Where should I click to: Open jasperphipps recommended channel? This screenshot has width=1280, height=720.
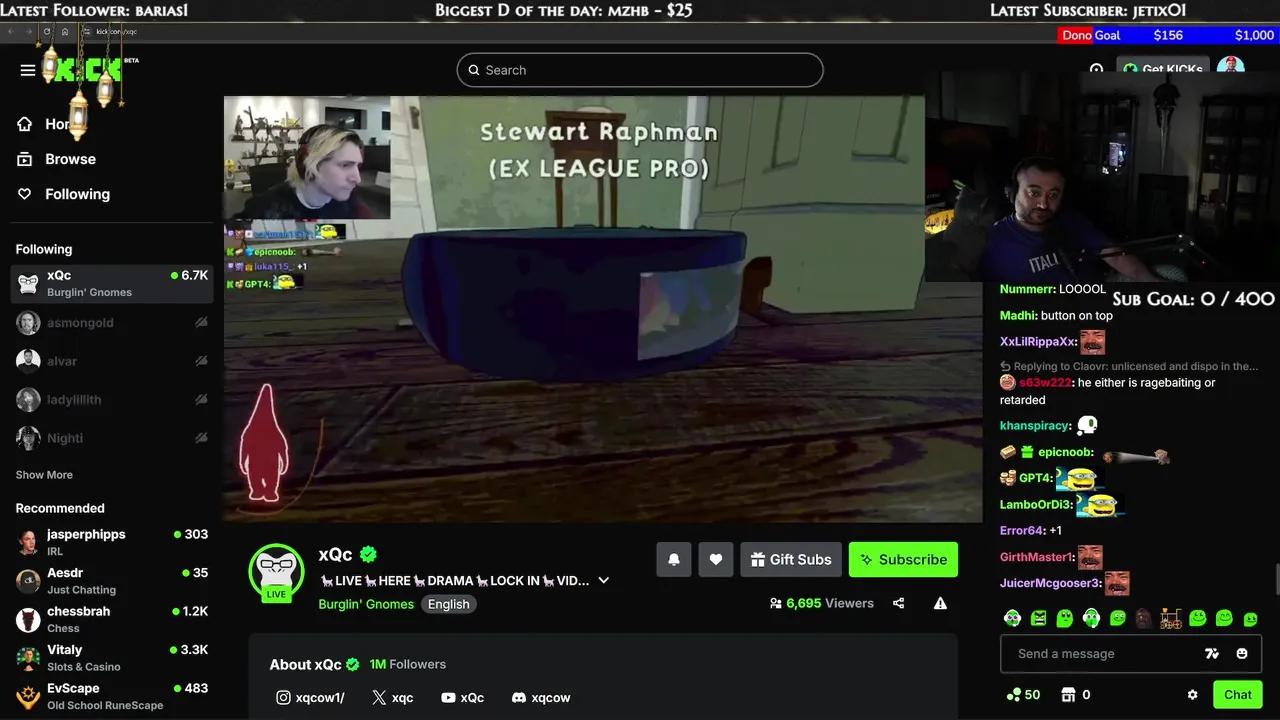112,542
